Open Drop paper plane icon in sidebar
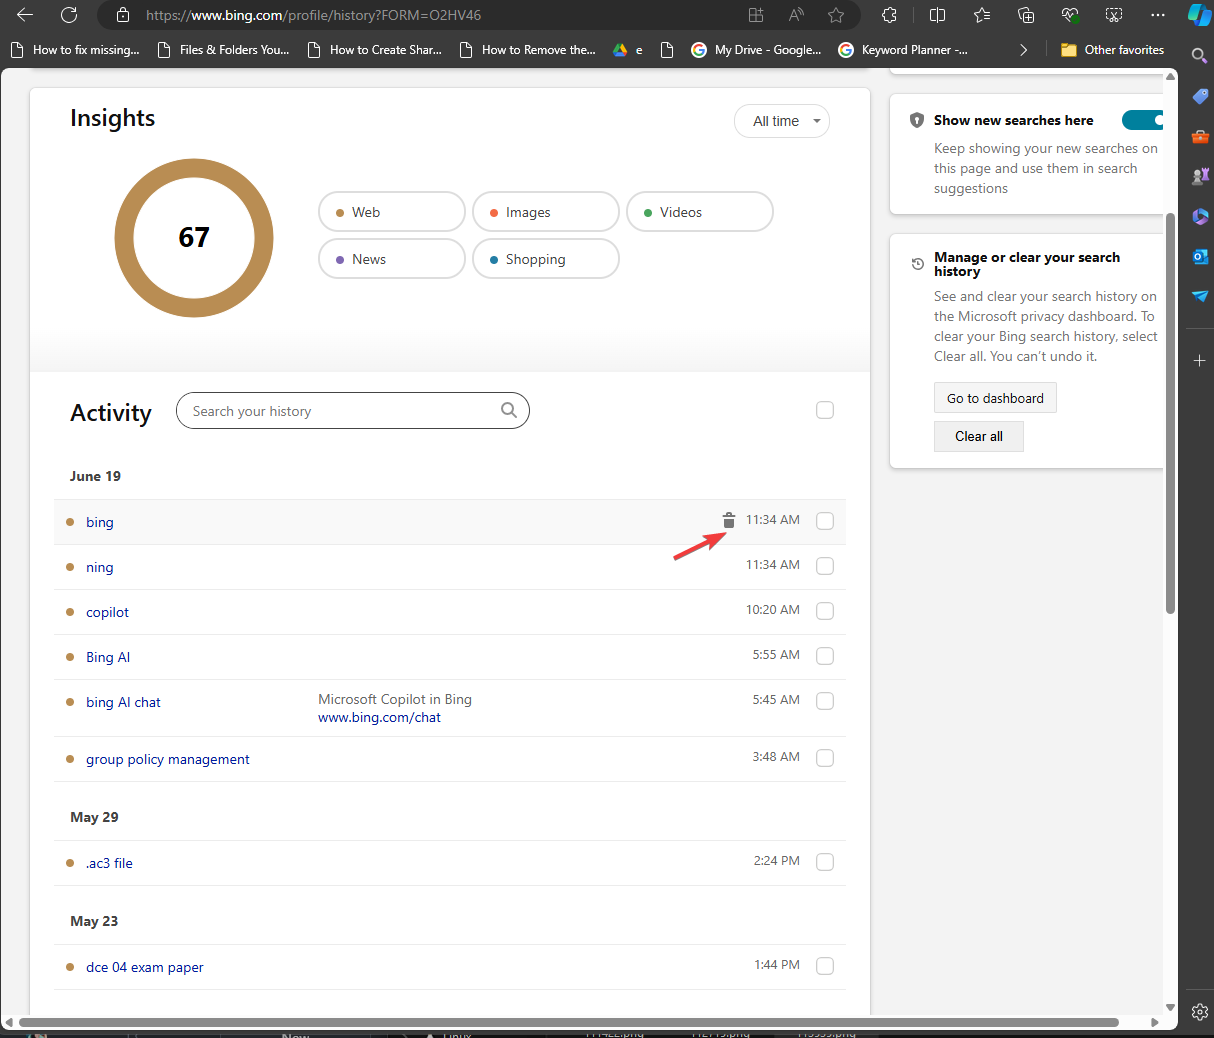 point(1200,296)
